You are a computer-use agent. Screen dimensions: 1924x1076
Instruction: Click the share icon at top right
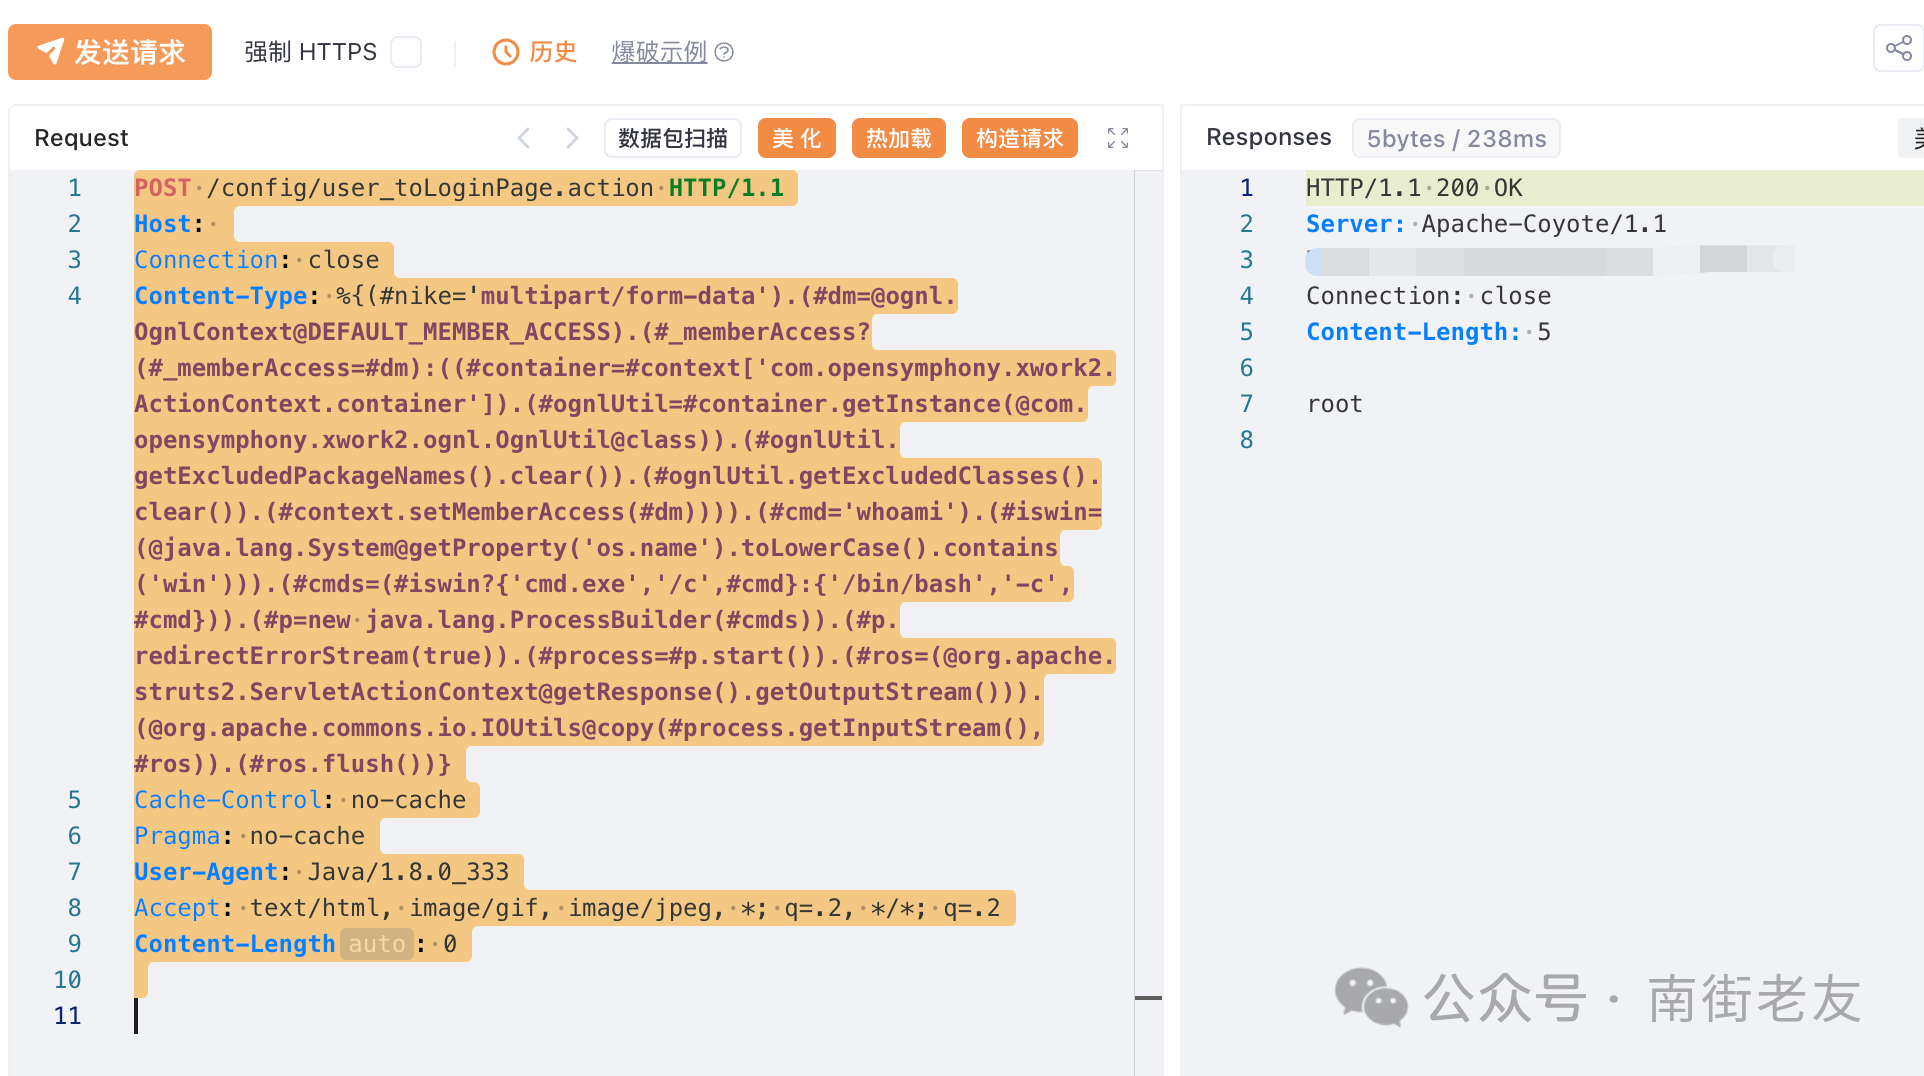tap(1898, 48)
